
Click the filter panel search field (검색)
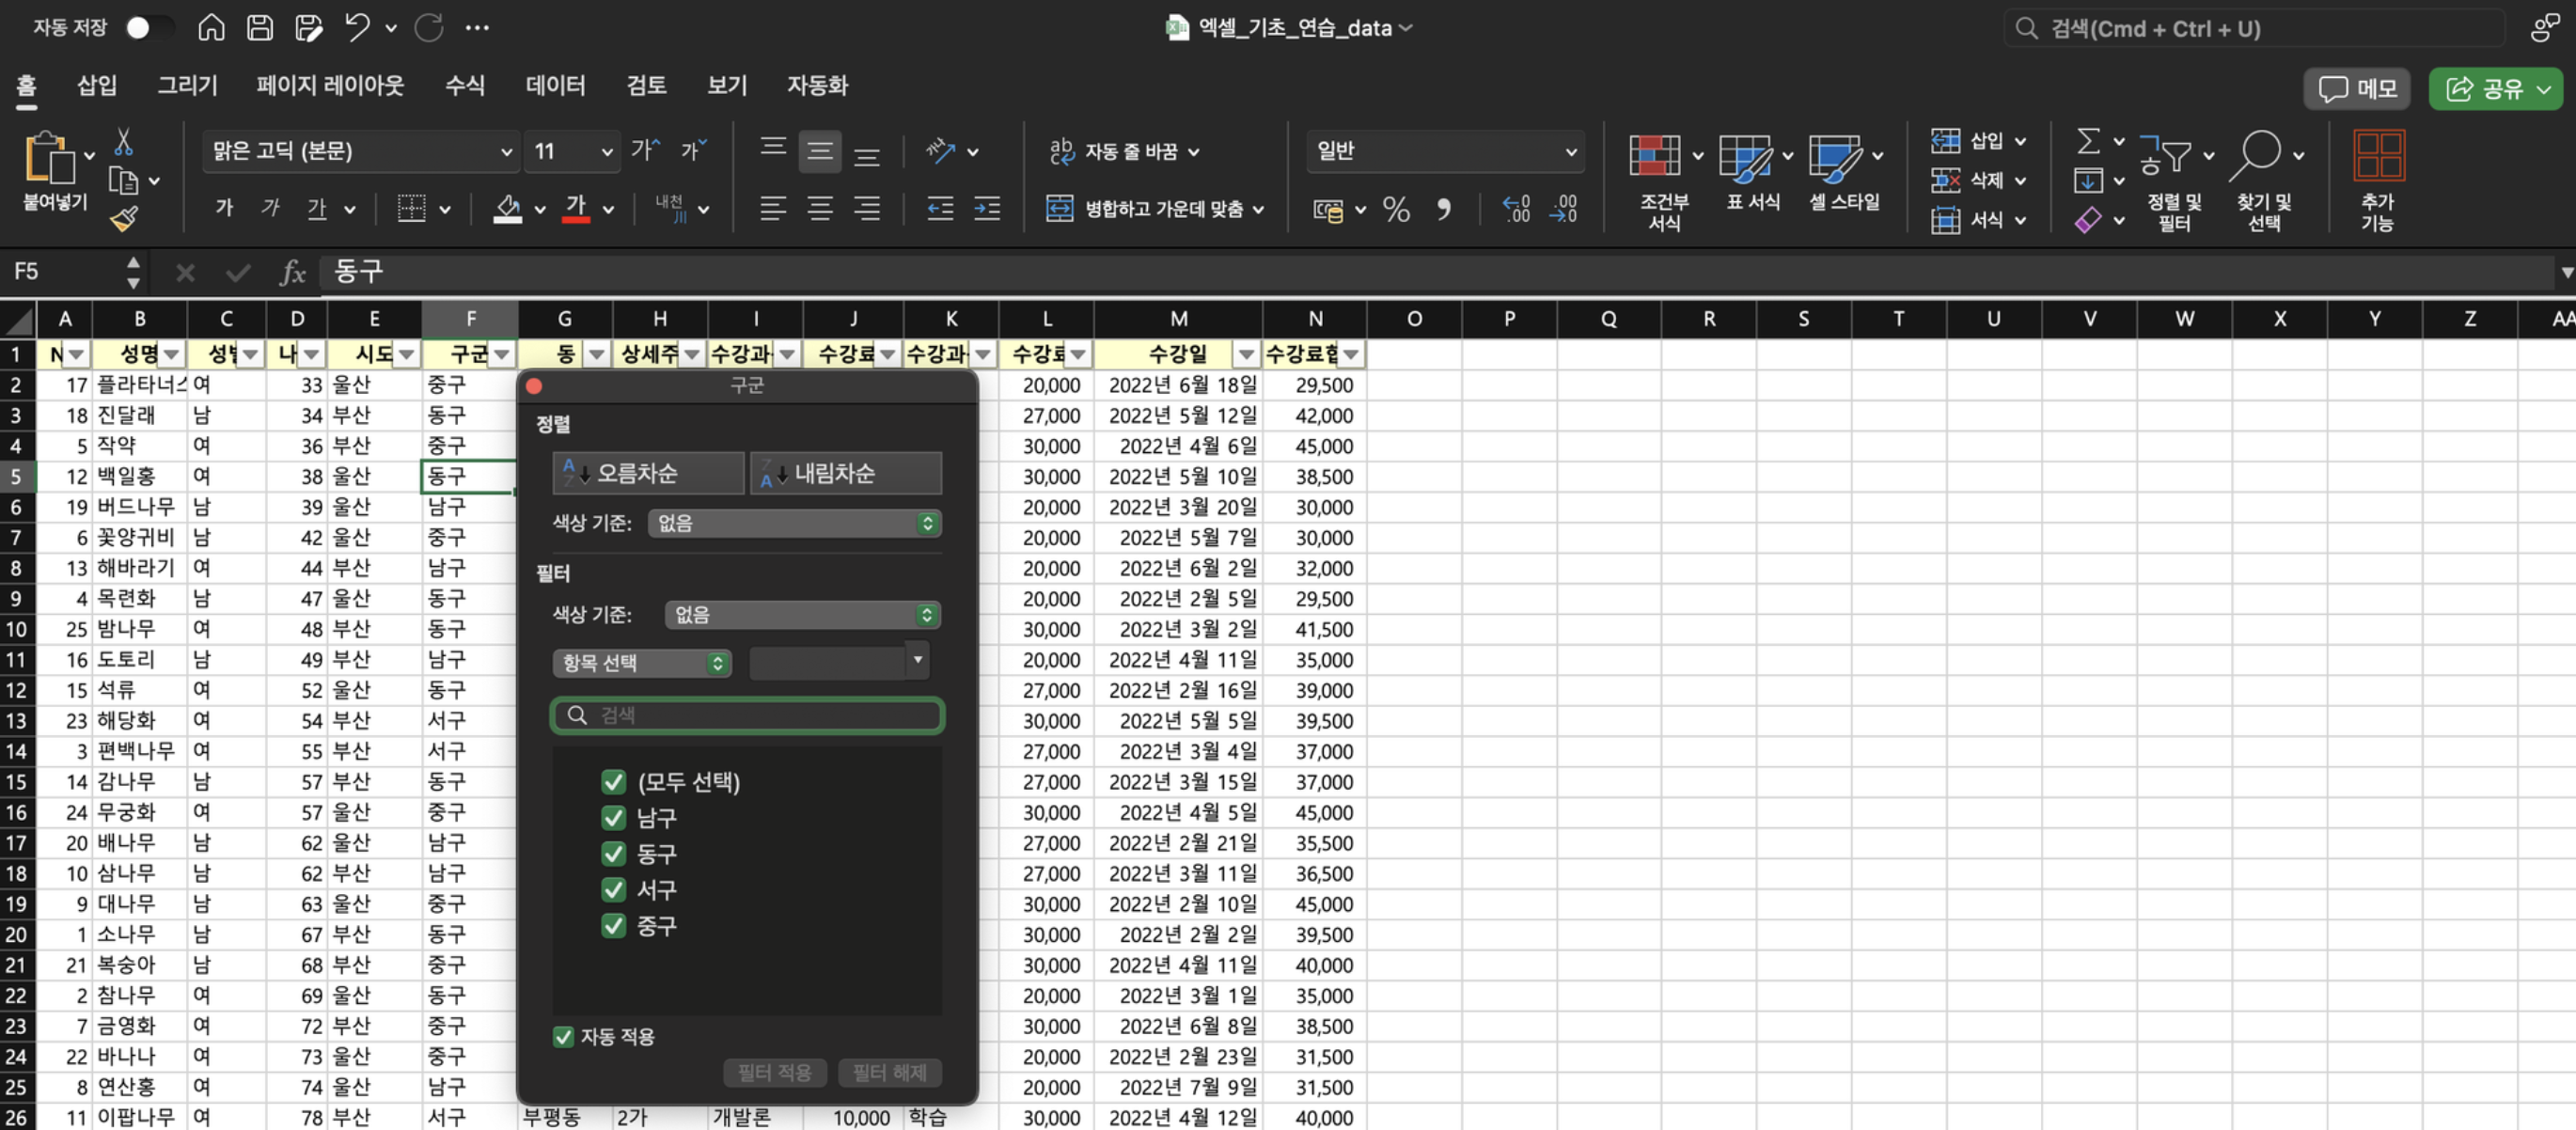click(x=748, y=715)
